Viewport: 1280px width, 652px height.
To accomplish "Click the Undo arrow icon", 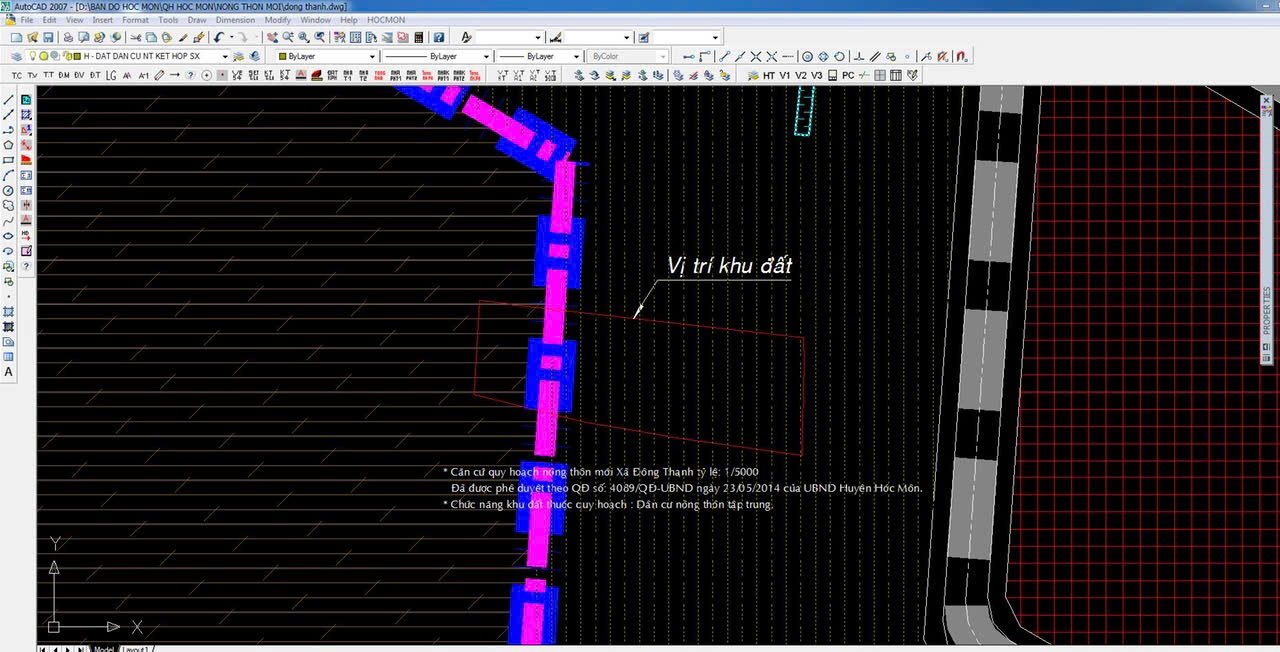I will point(218,38).
